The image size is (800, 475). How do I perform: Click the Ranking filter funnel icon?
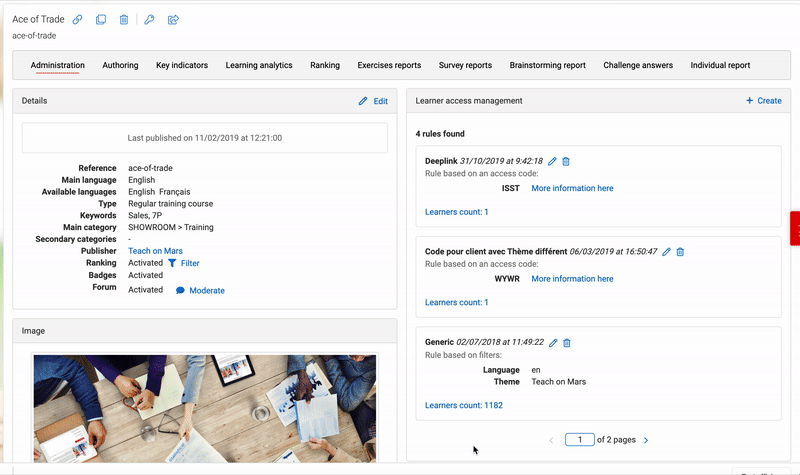pos(172,263)
